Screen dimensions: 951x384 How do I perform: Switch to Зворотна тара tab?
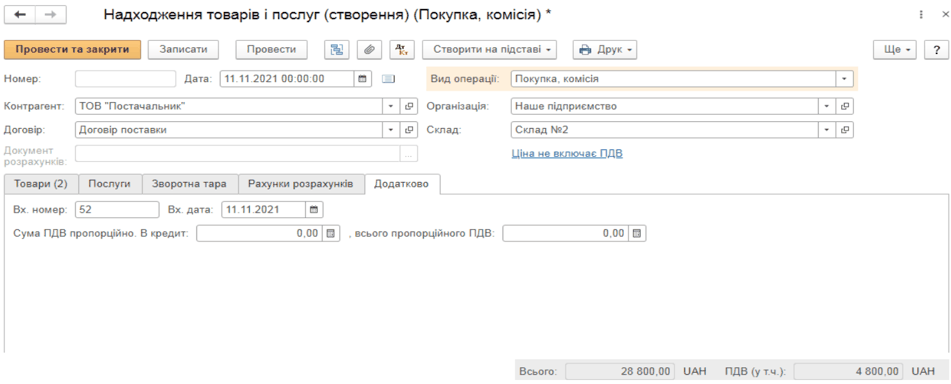tap(190, 184)
